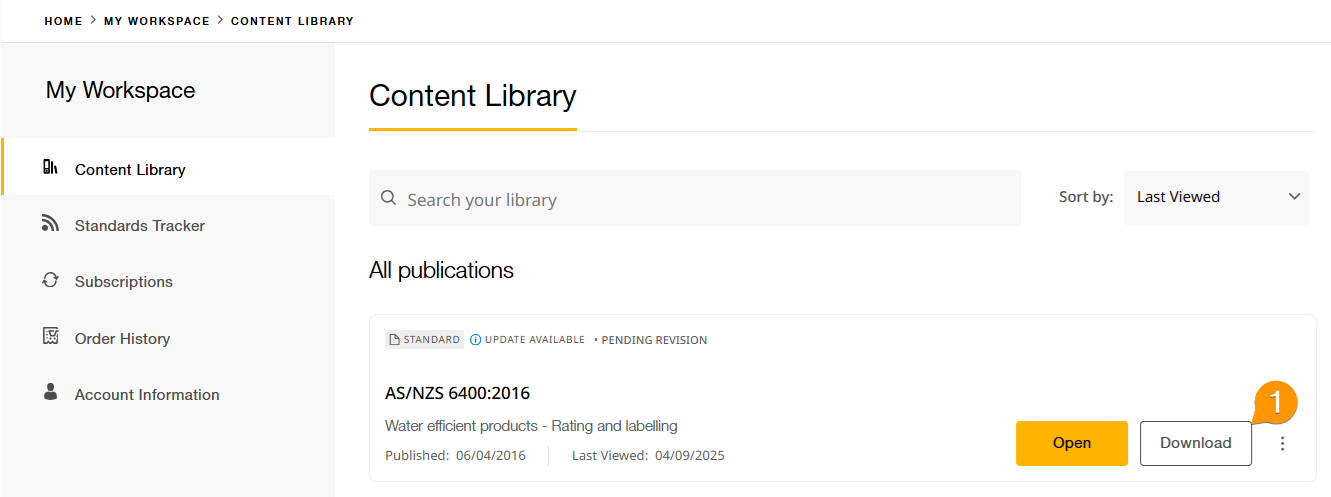Open Account Information page
Screen dimensions: 1331x497
click(x=147, y=395)
